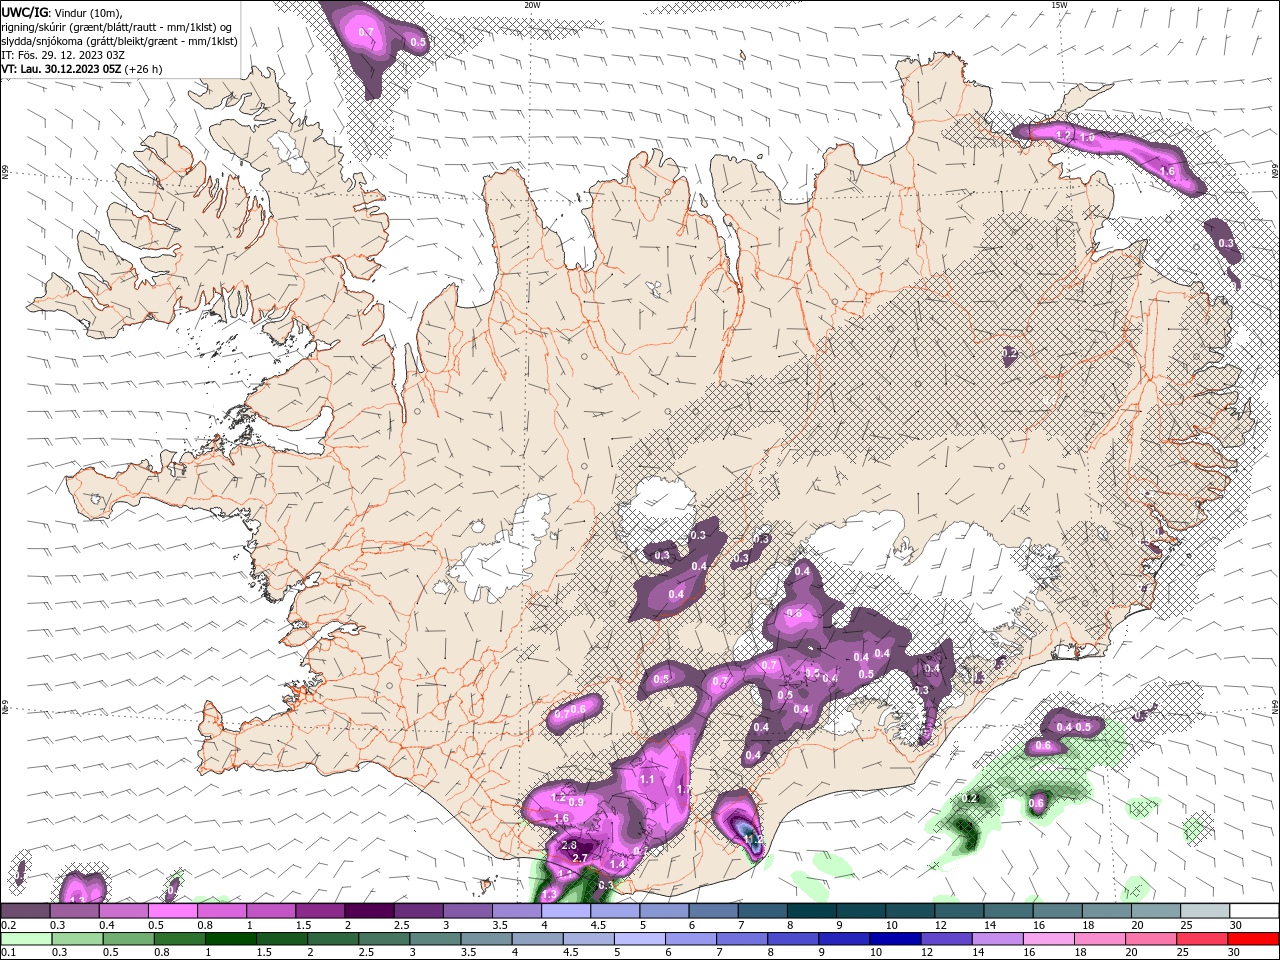This screenshot has width=1280, height=960.
Task: Click the pale green first swatch of the bottom legend
Action: 25,939
